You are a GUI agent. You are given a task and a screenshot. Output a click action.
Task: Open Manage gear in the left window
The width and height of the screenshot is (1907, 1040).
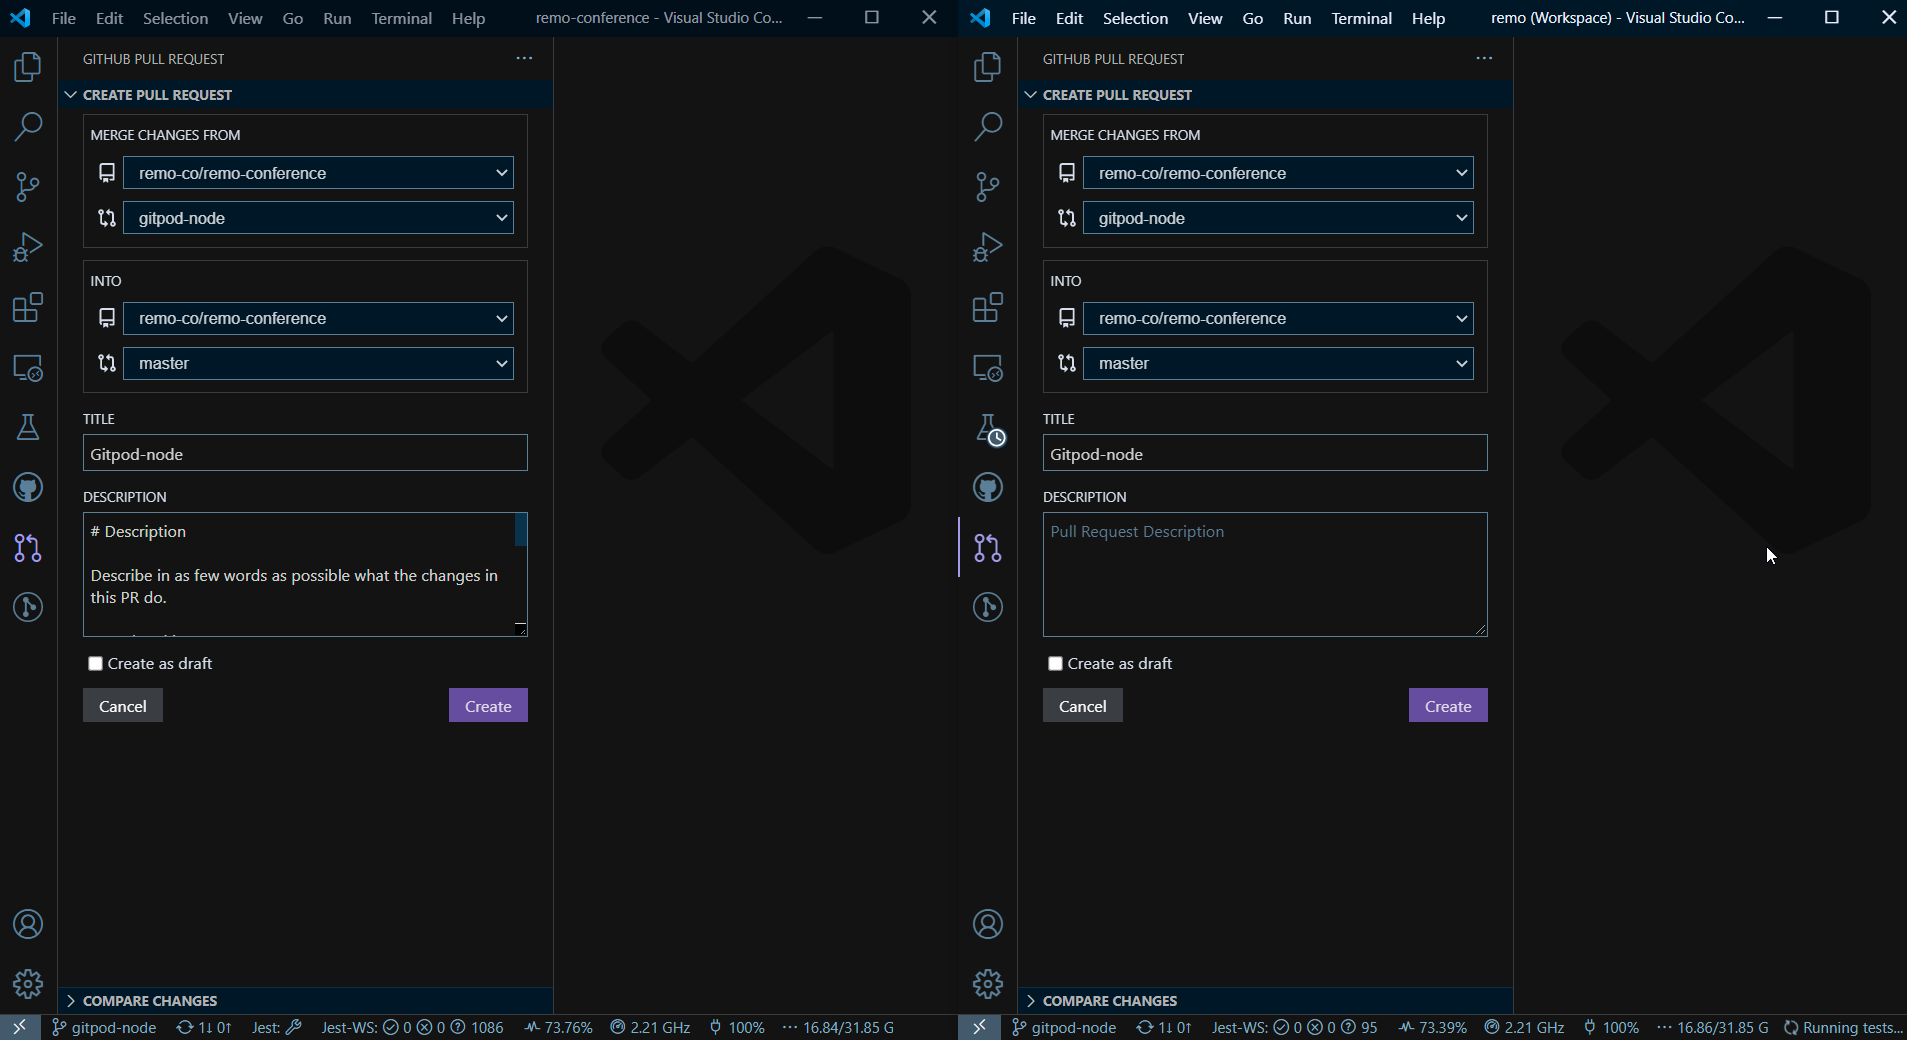coord(28,984)
